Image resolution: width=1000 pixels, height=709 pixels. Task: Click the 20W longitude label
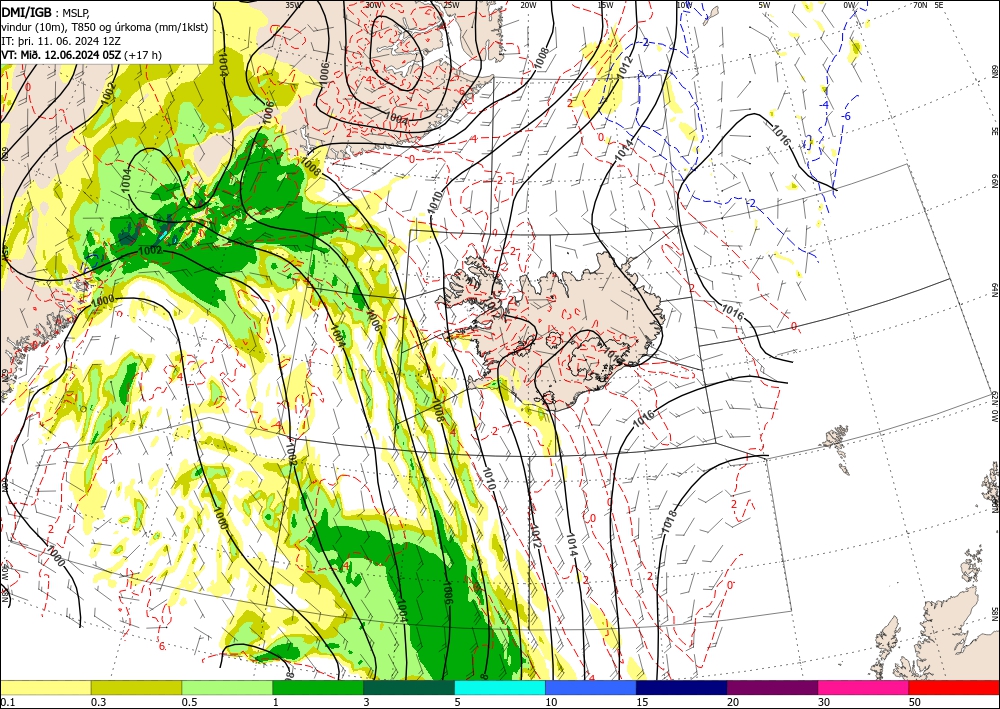528,5
